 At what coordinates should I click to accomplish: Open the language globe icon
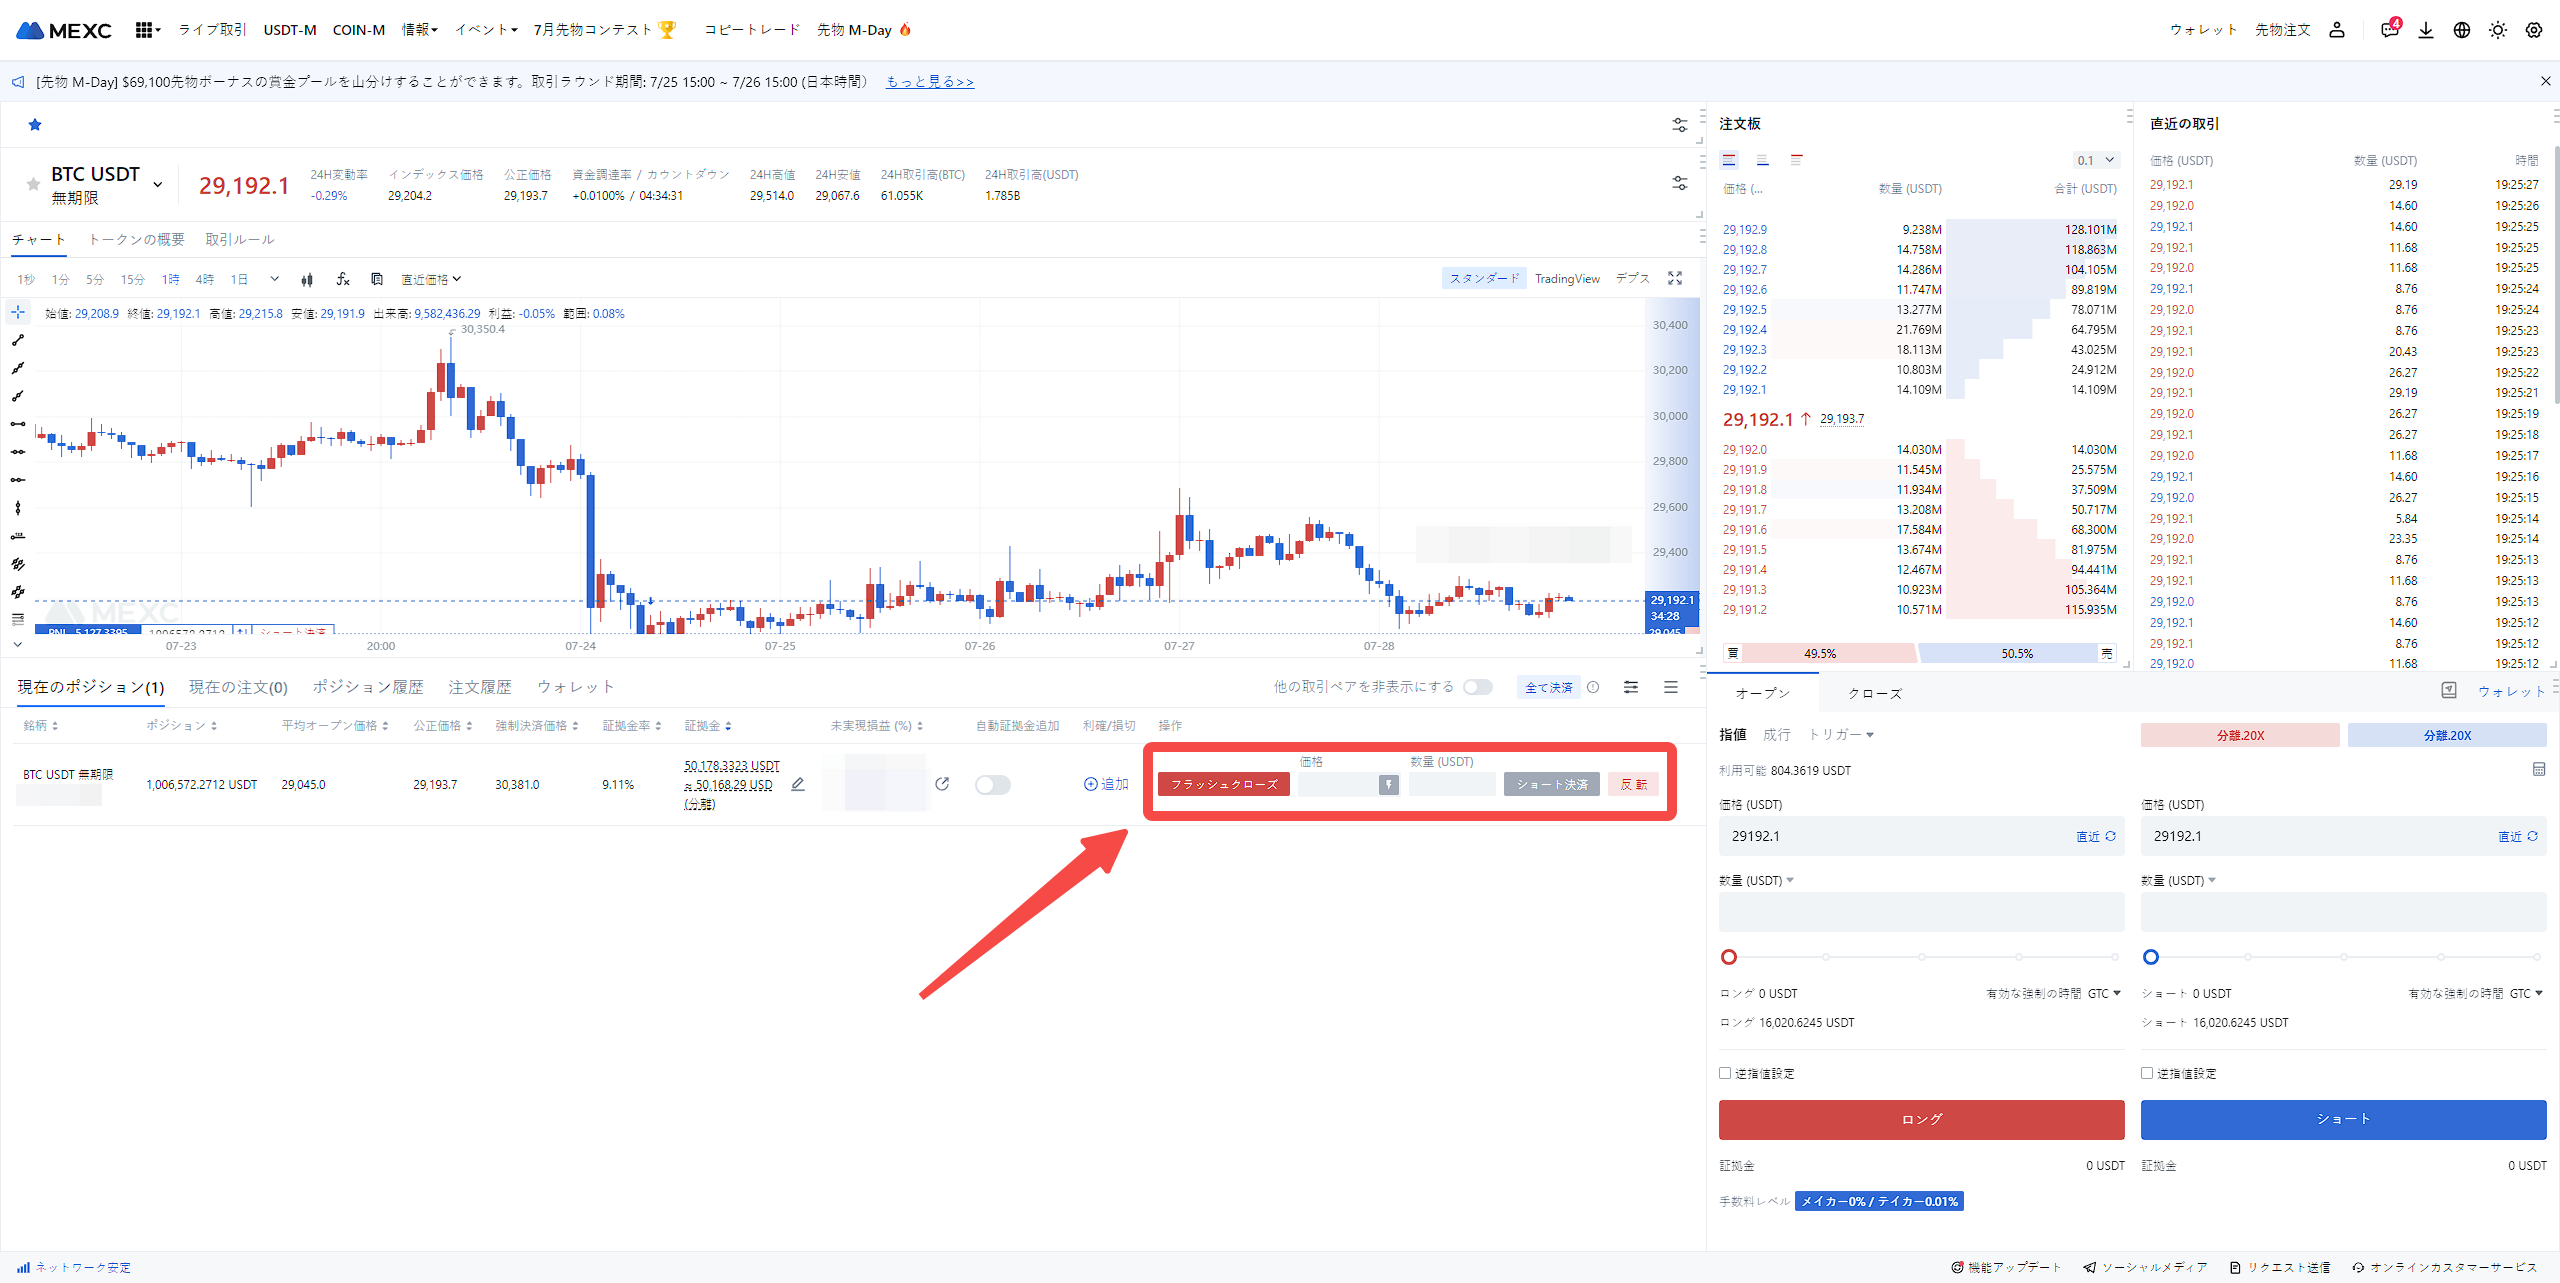[2462, 30]
